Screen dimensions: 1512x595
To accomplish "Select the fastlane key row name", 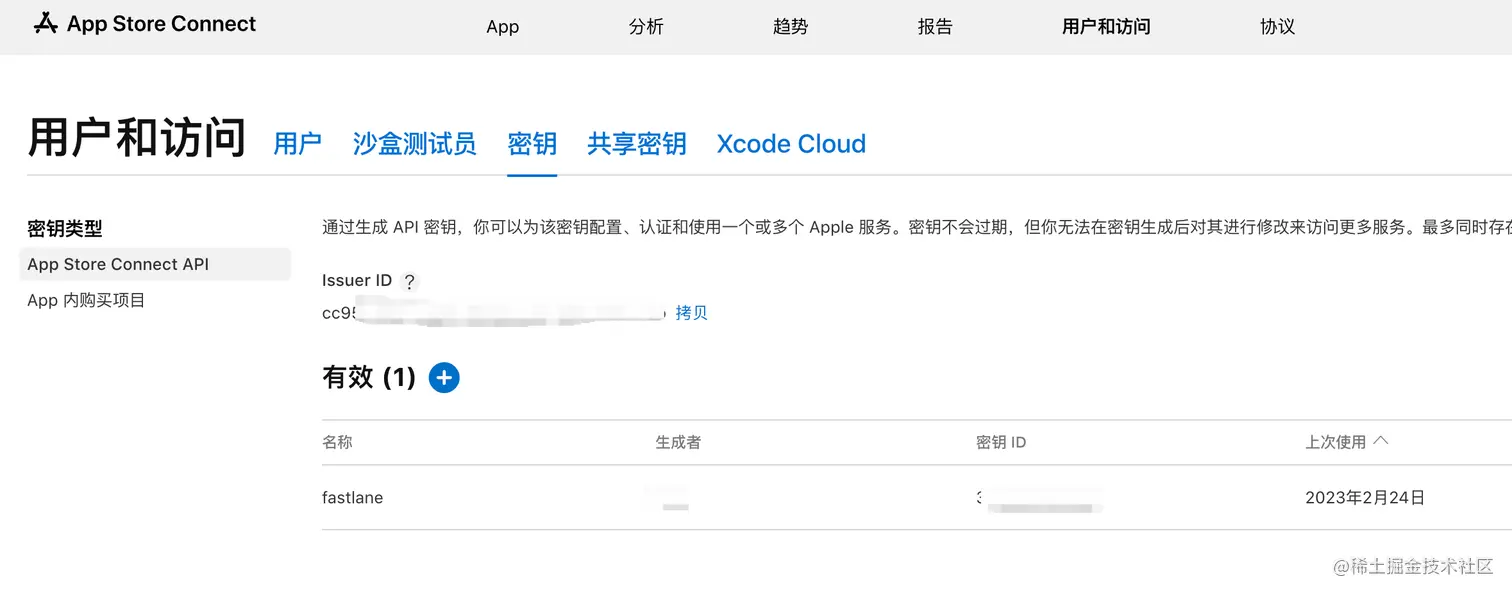I will pyautogui.click(x=352, y=497).
